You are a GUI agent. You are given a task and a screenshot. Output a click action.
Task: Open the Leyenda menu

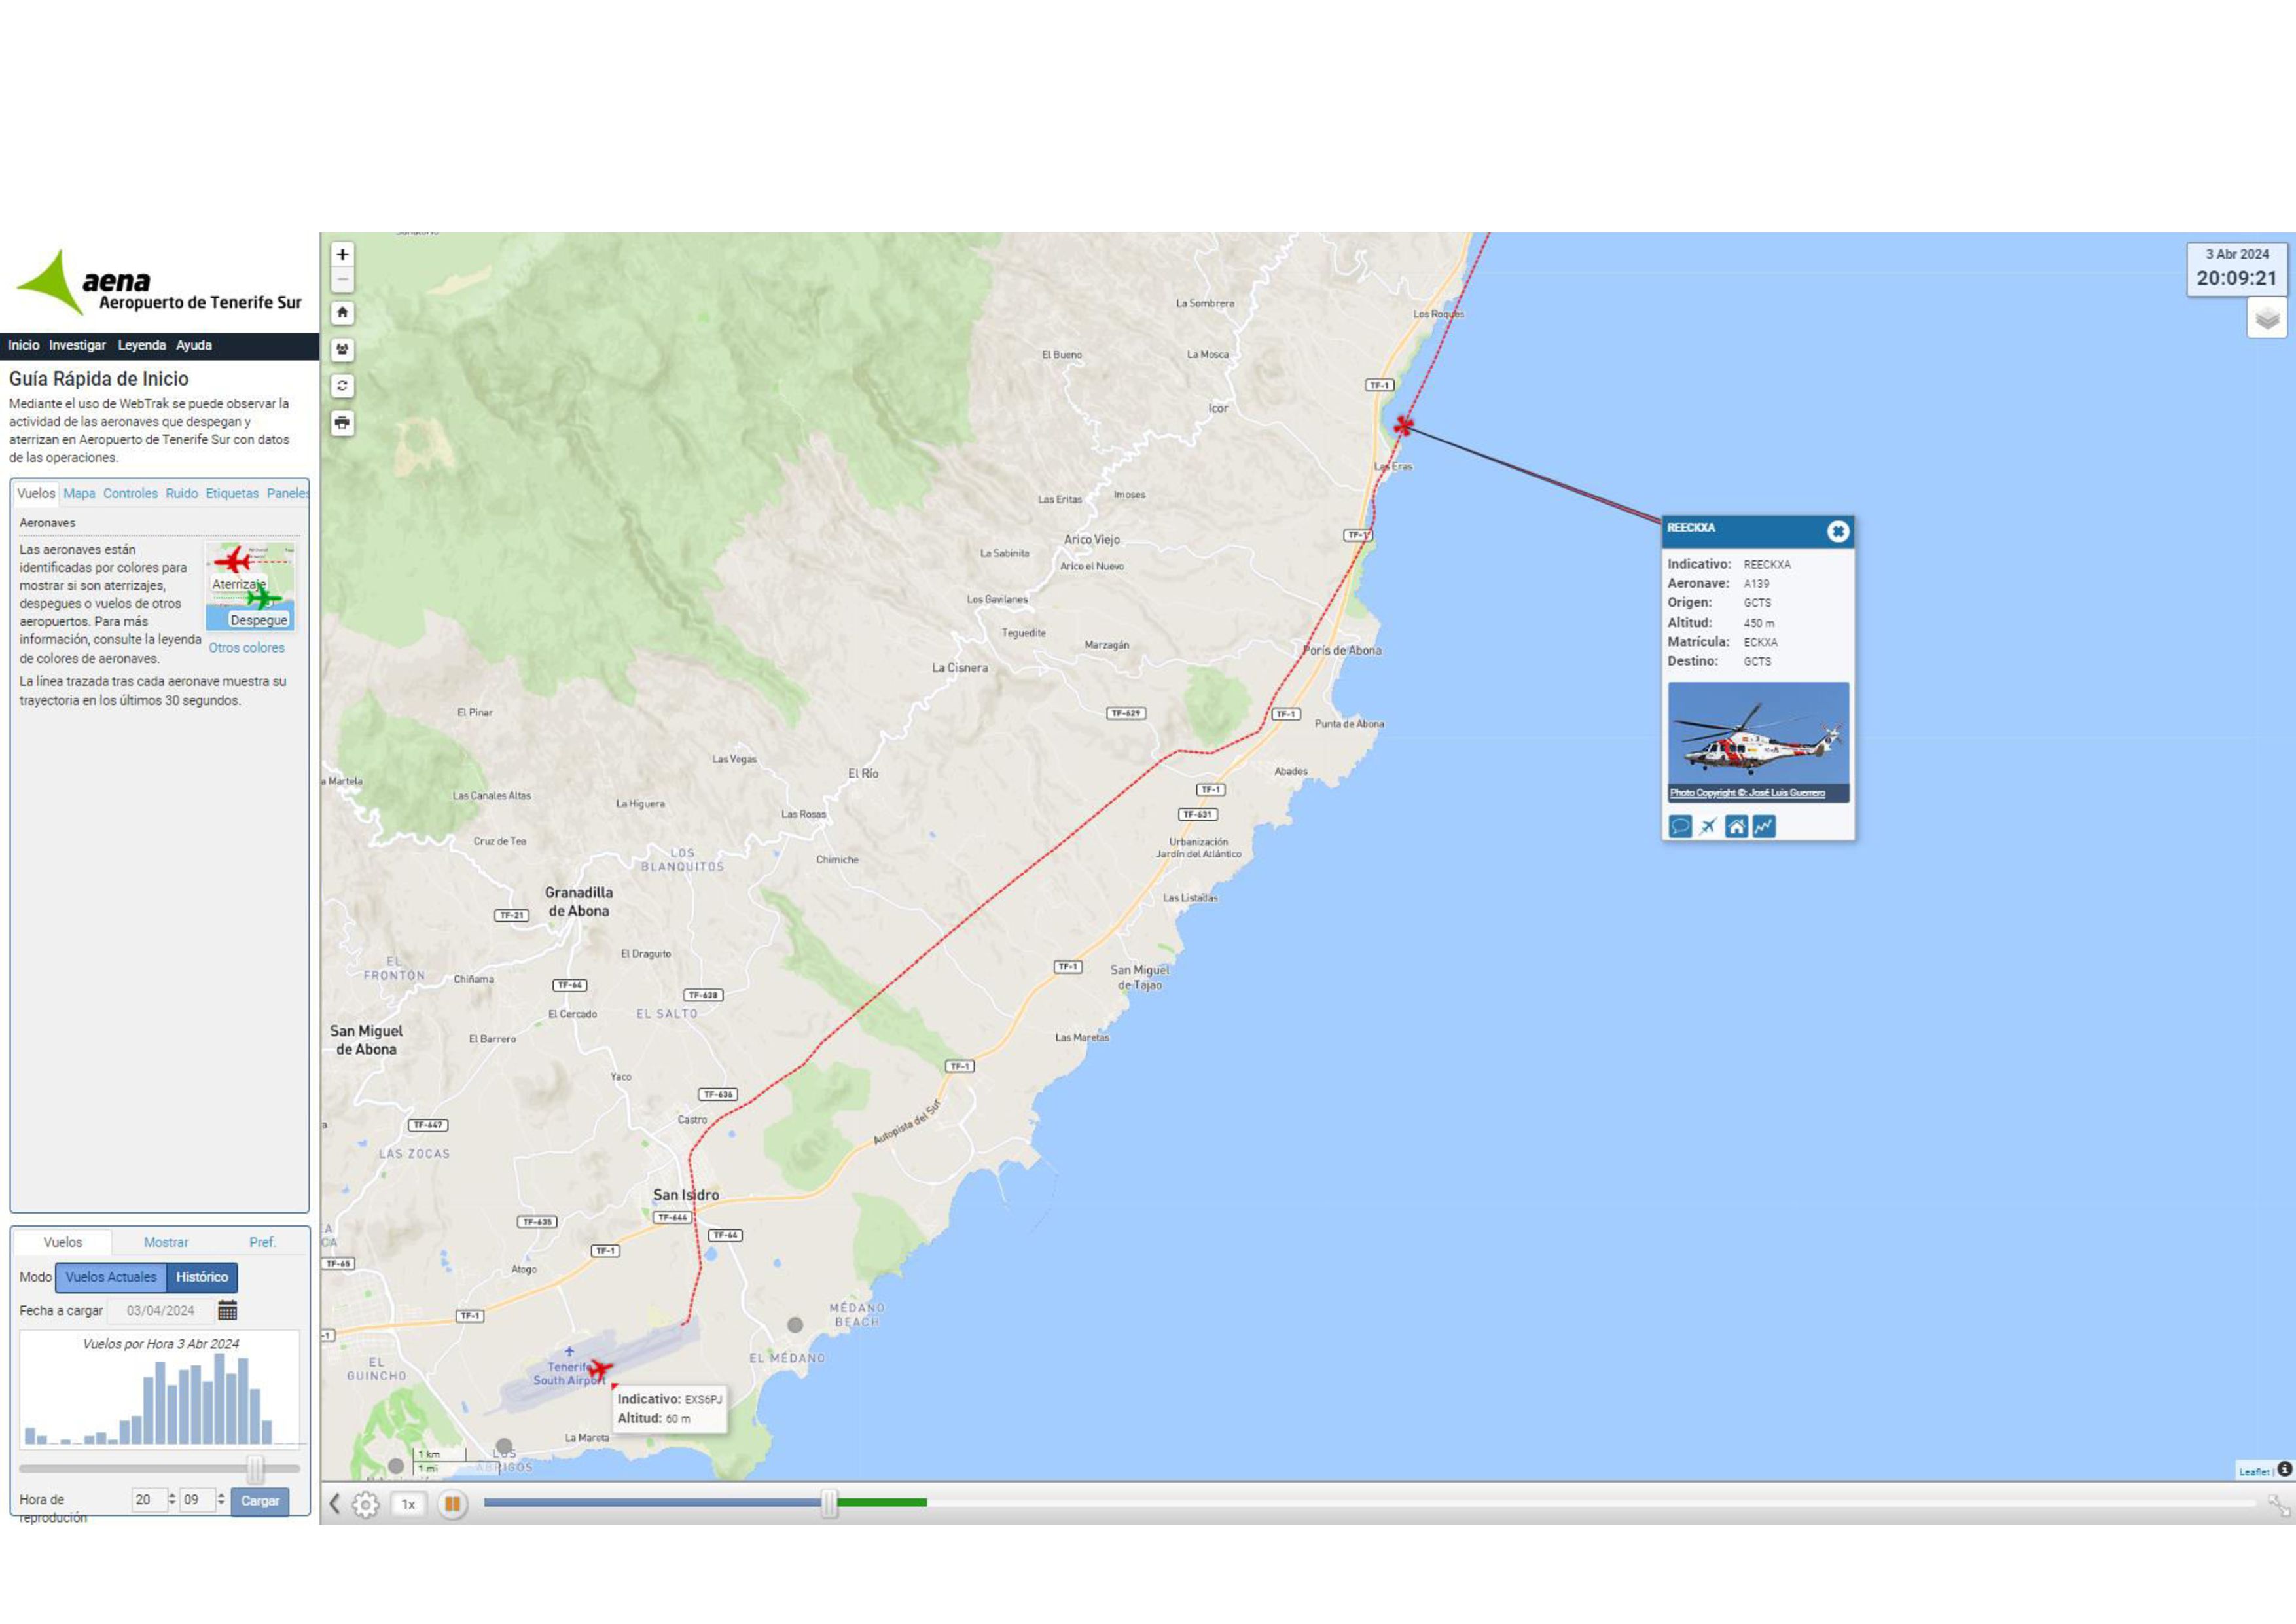pyautogui.click(x=141, y=345)
